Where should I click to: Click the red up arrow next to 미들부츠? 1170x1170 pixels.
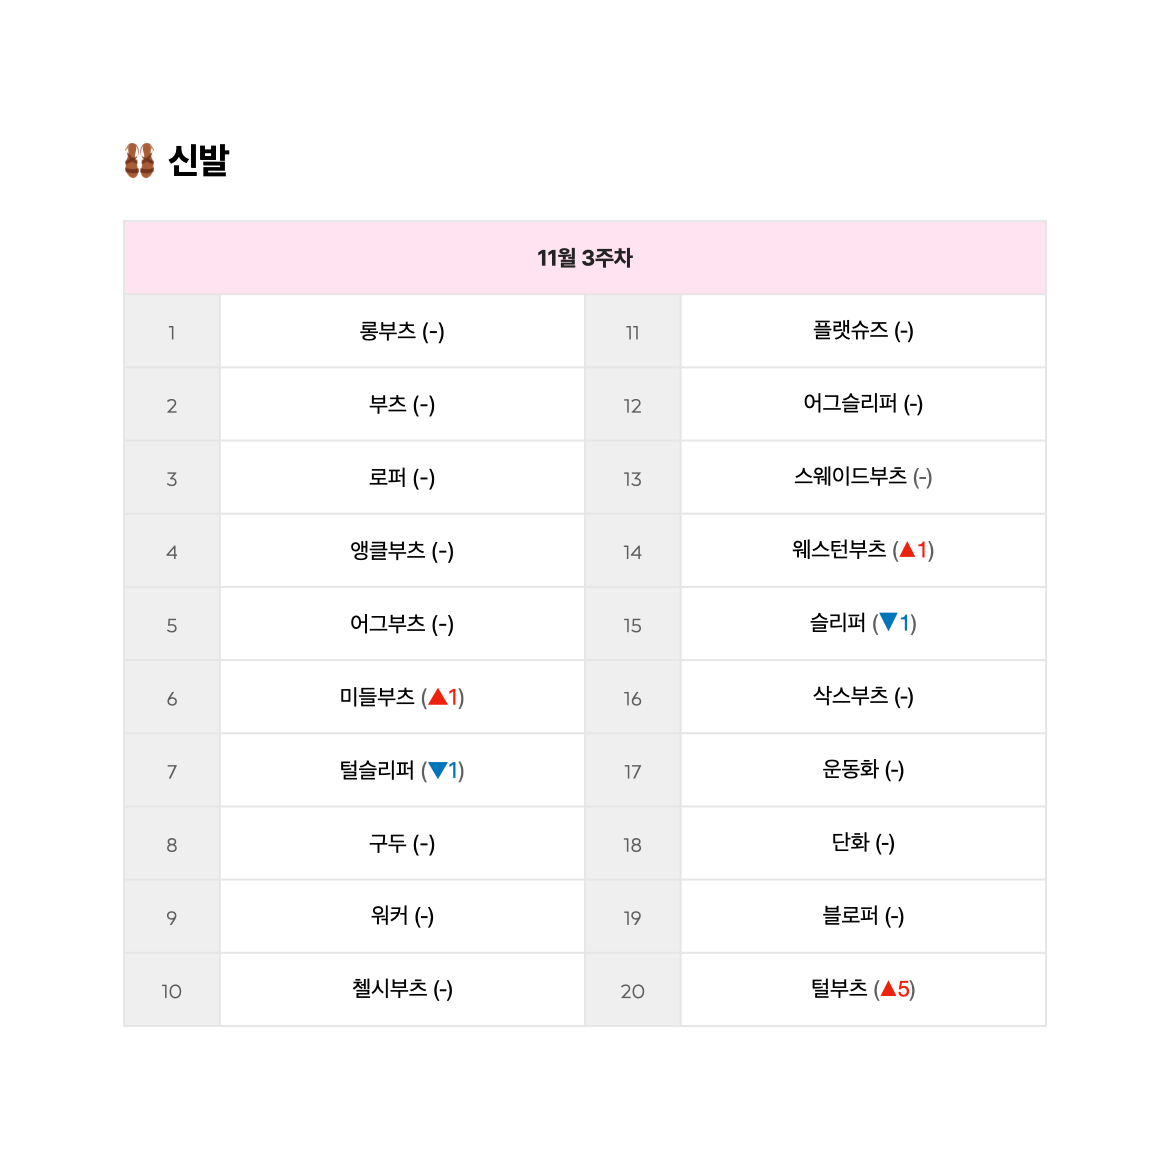[x=438, y=697]
